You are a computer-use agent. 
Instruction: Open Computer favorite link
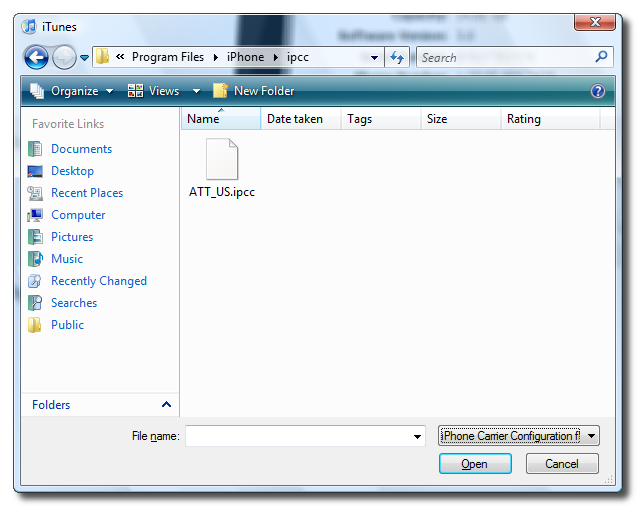tap(78, 215)
